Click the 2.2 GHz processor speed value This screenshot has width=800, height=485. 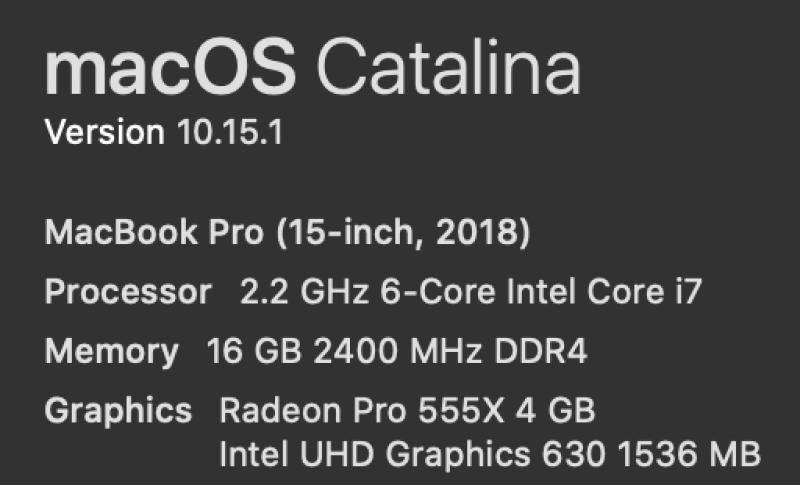(304, 292)
